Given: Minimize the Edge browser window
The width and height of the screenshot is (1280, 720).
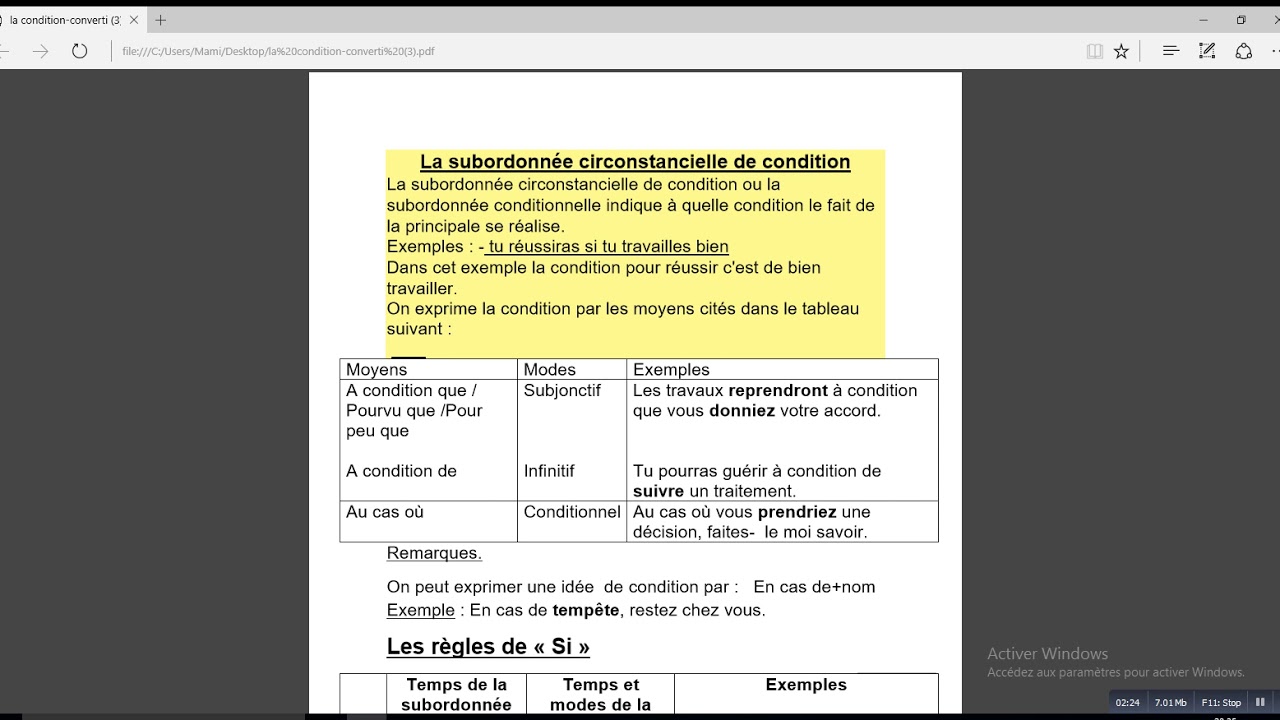Looking at the screenshot, I should coord(1203,20).
